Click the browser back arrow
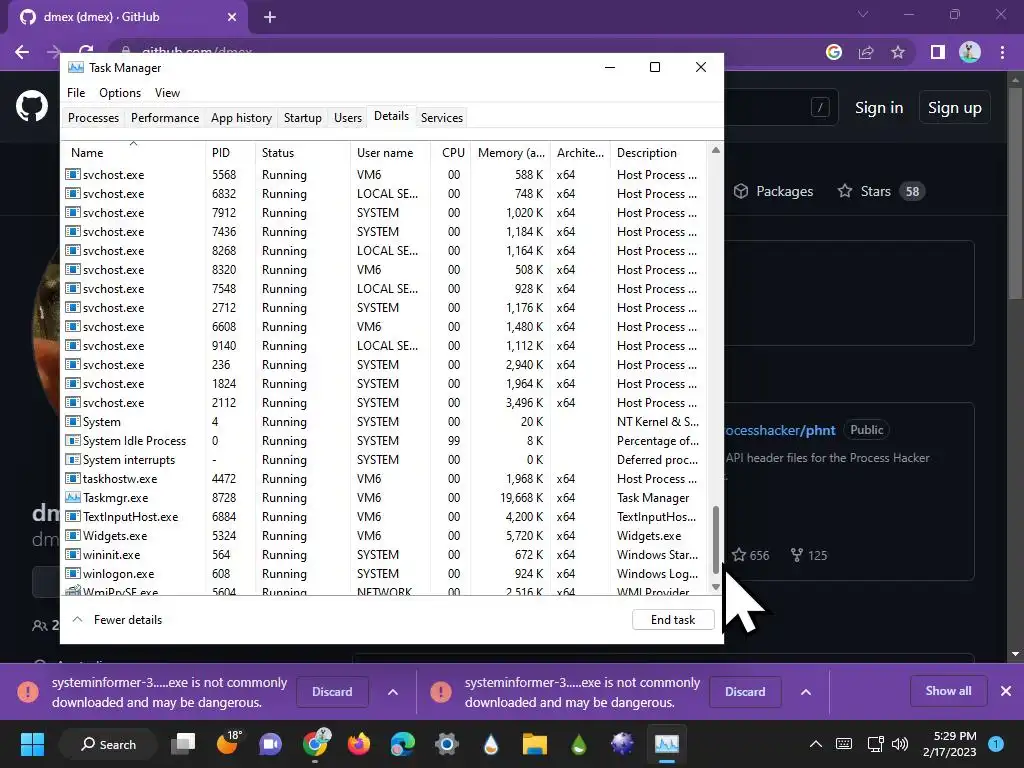The height and width of the screenshot is (768, 1024). pos(22,52)
